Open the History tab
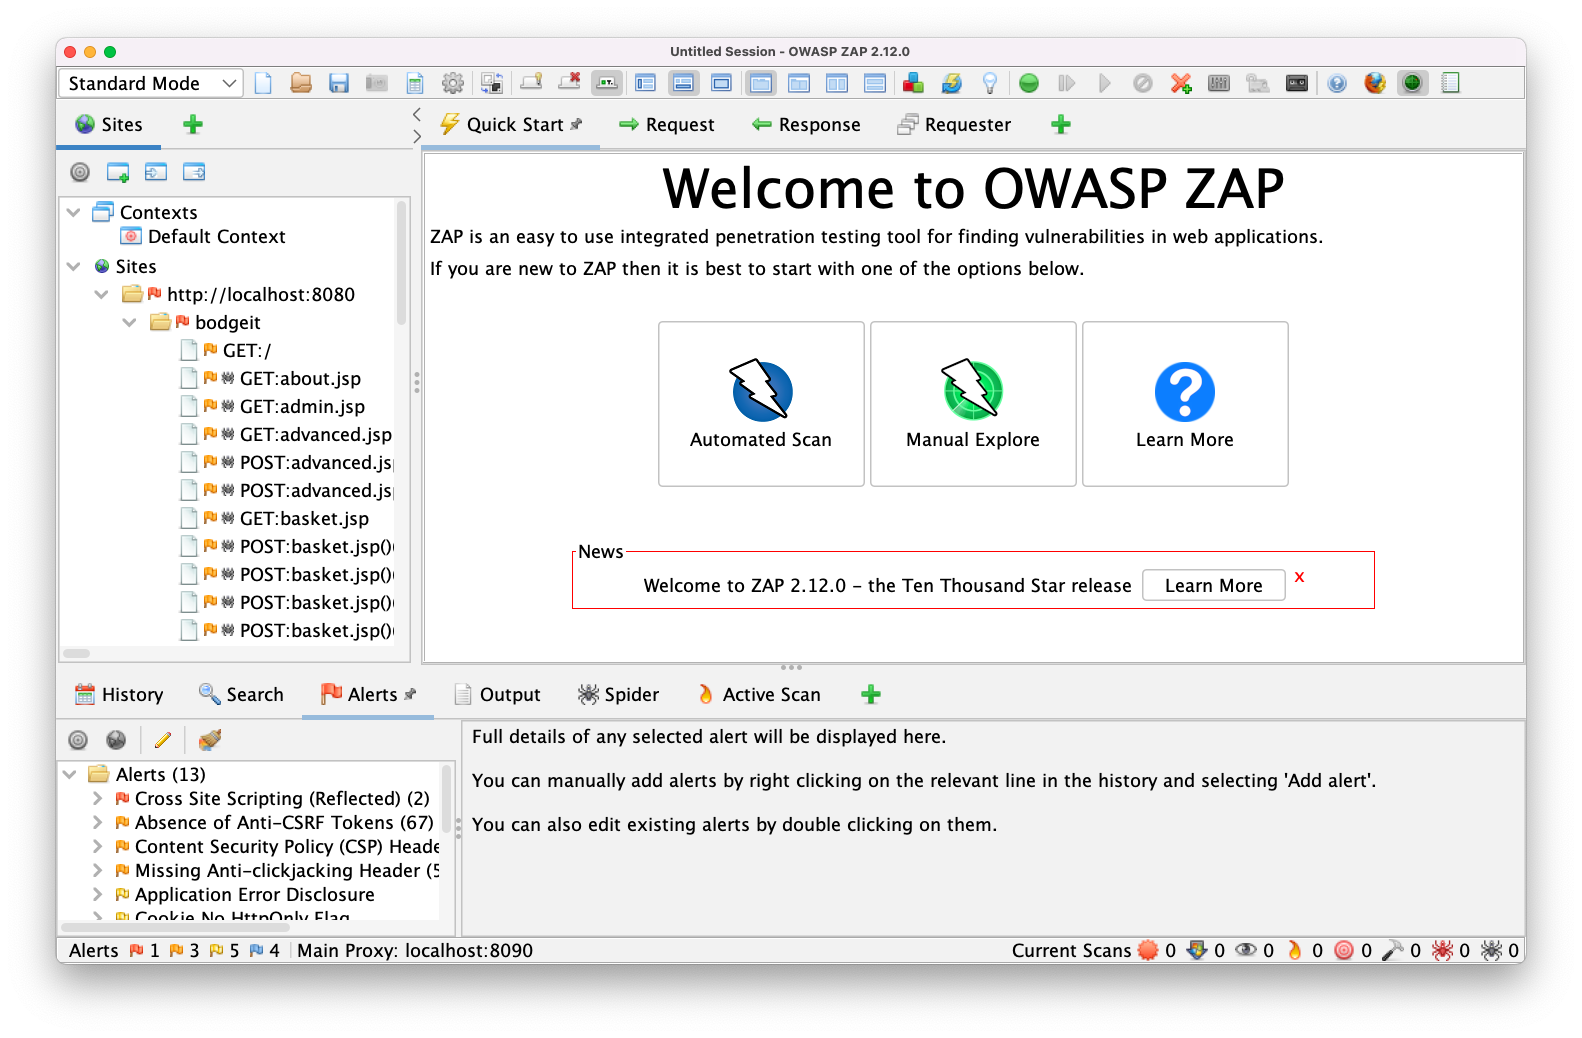This screenshot has height=1038, width=1582. click(119, 694)
